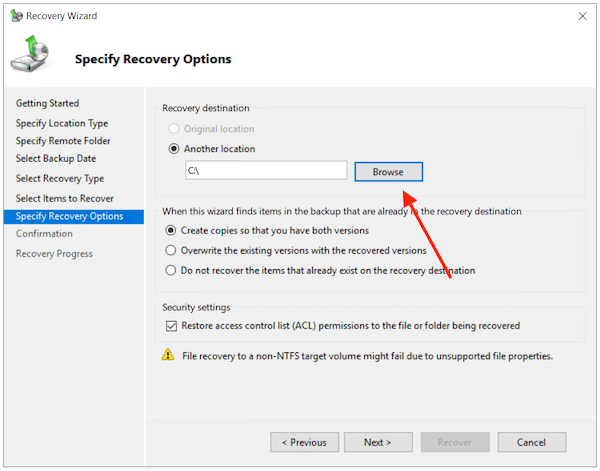600x471 pixels.
Task: Go back with the Previous button
Action: point(304,442)
